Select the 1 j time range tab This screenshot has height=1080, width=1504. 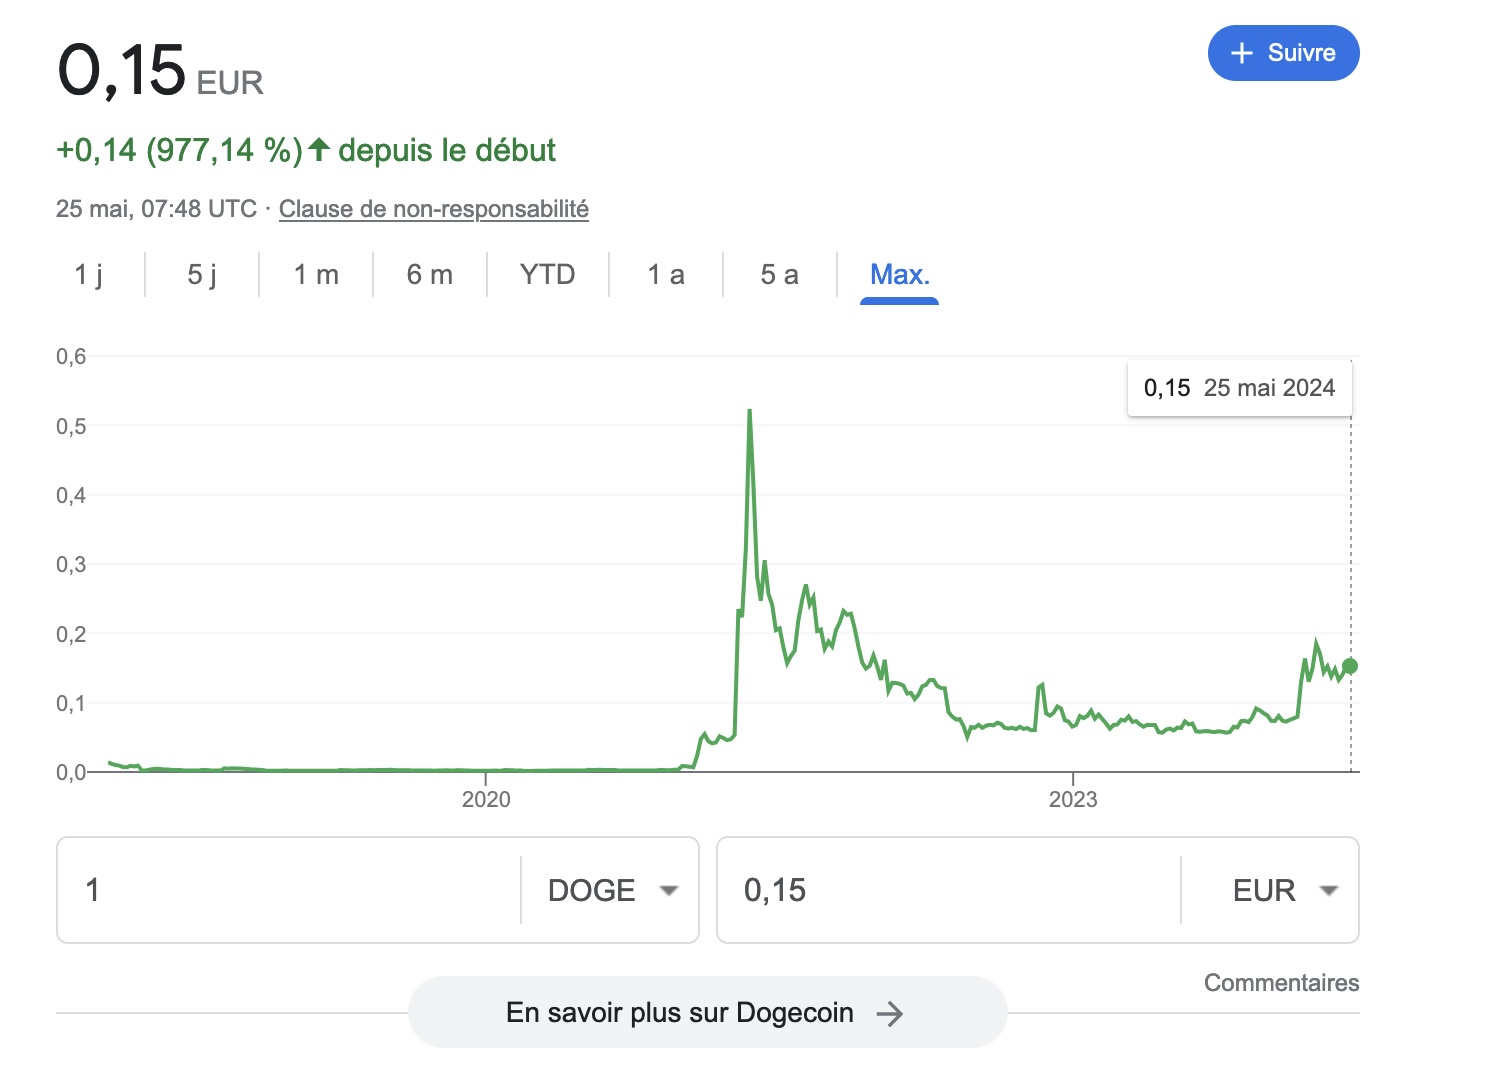[x=89, y=275]
